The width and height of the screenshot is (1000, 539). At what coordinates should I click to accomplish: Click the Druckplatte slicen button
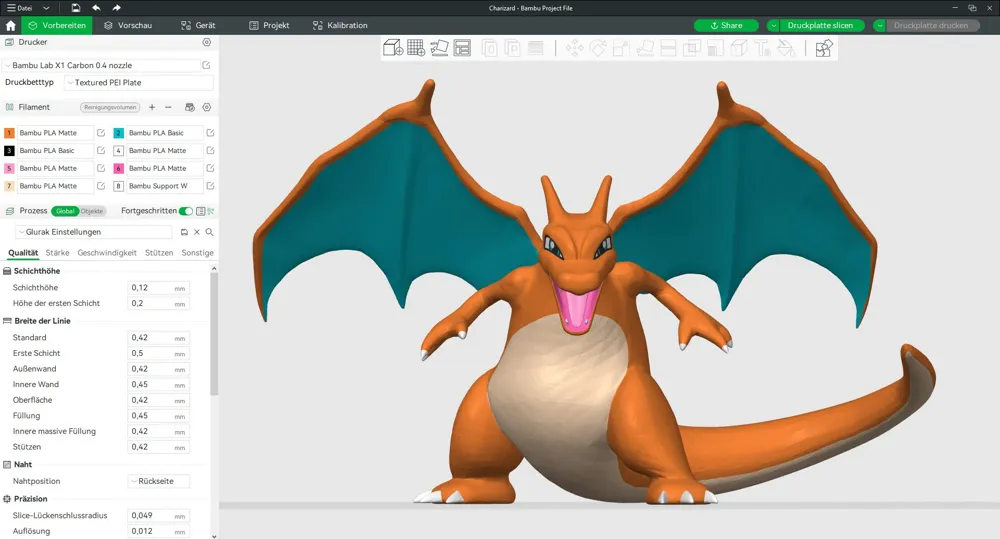coord(820,26)
